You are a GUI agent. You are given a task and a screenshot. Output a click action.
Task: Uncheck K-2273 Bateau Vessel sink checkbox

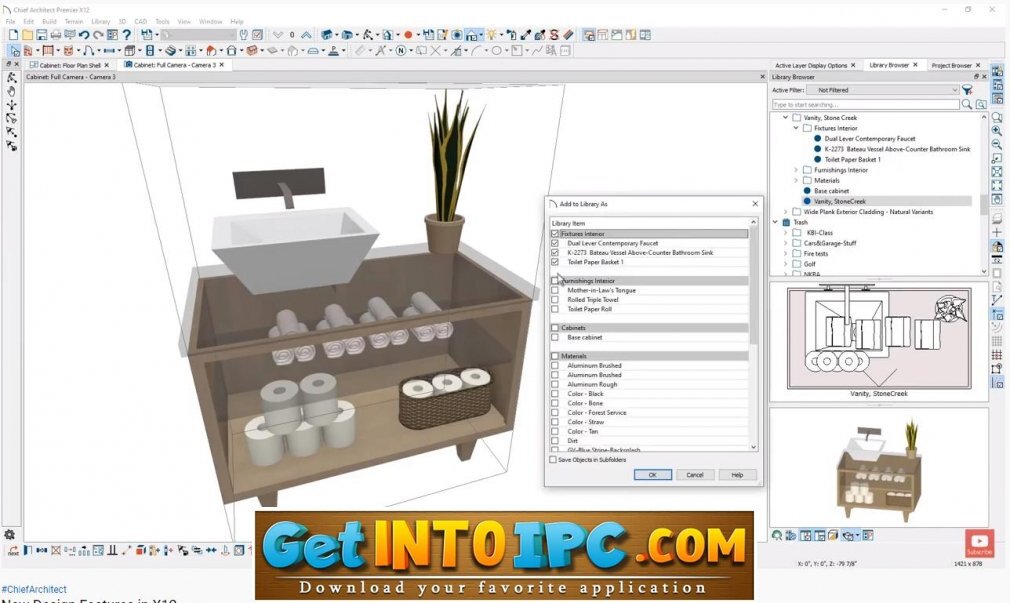555,253
